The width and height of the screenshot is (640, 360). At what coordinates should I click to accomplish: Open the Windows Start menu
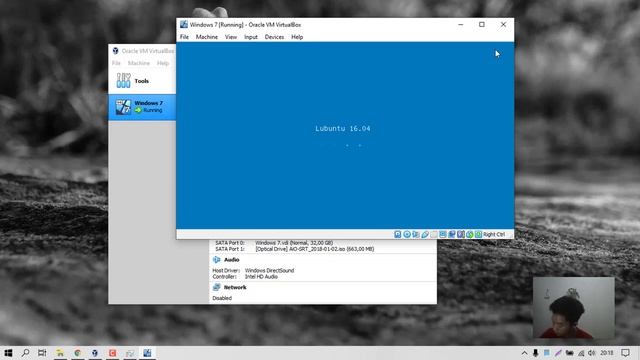point(8,353)
